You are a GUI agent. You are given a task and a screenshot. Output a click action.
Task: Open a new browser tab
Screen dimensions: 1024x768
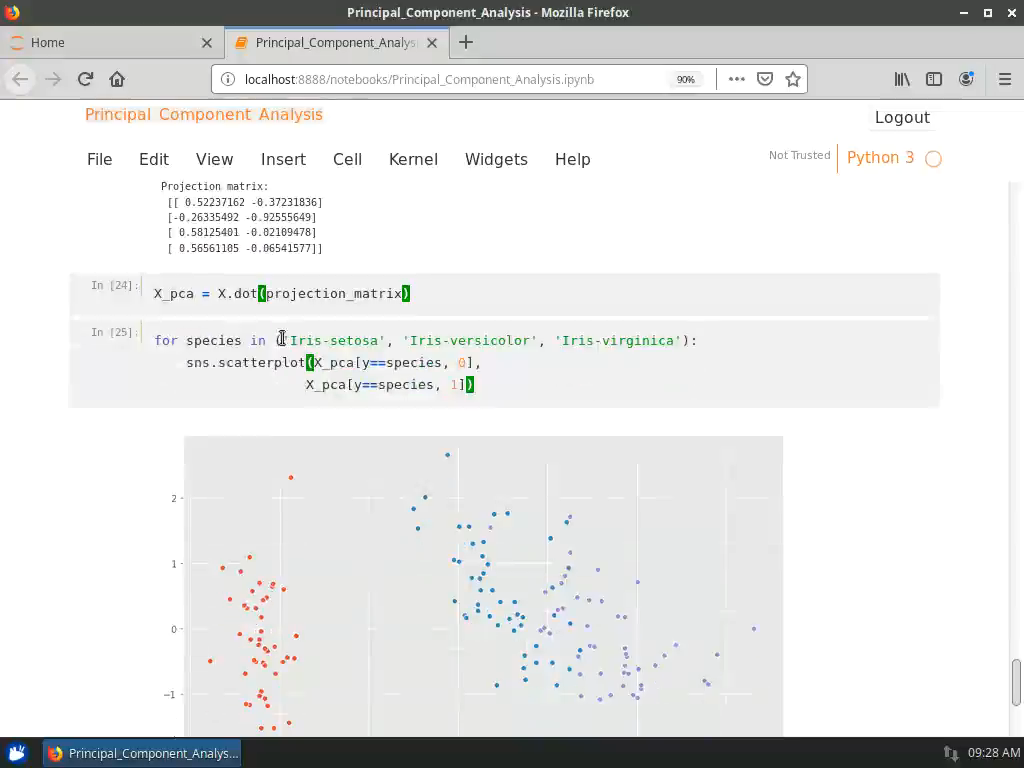466,42
